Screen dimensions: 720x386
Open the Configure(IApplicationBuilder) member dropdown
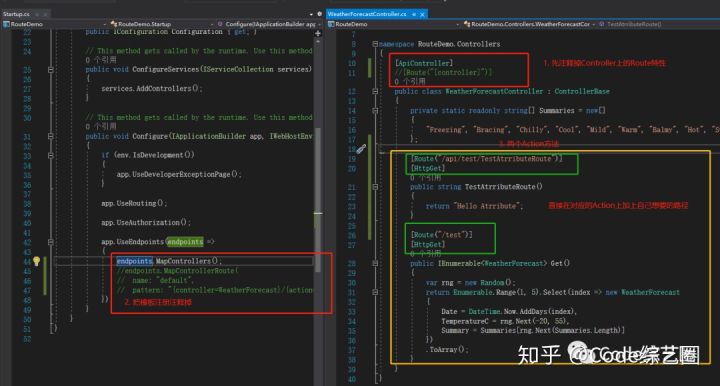(269, 24)
